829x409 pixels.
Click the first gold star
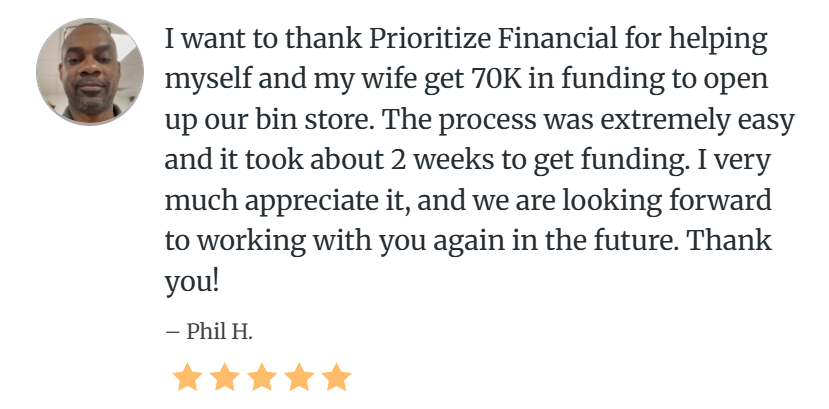pyautogui.click(x=188, y=377)
